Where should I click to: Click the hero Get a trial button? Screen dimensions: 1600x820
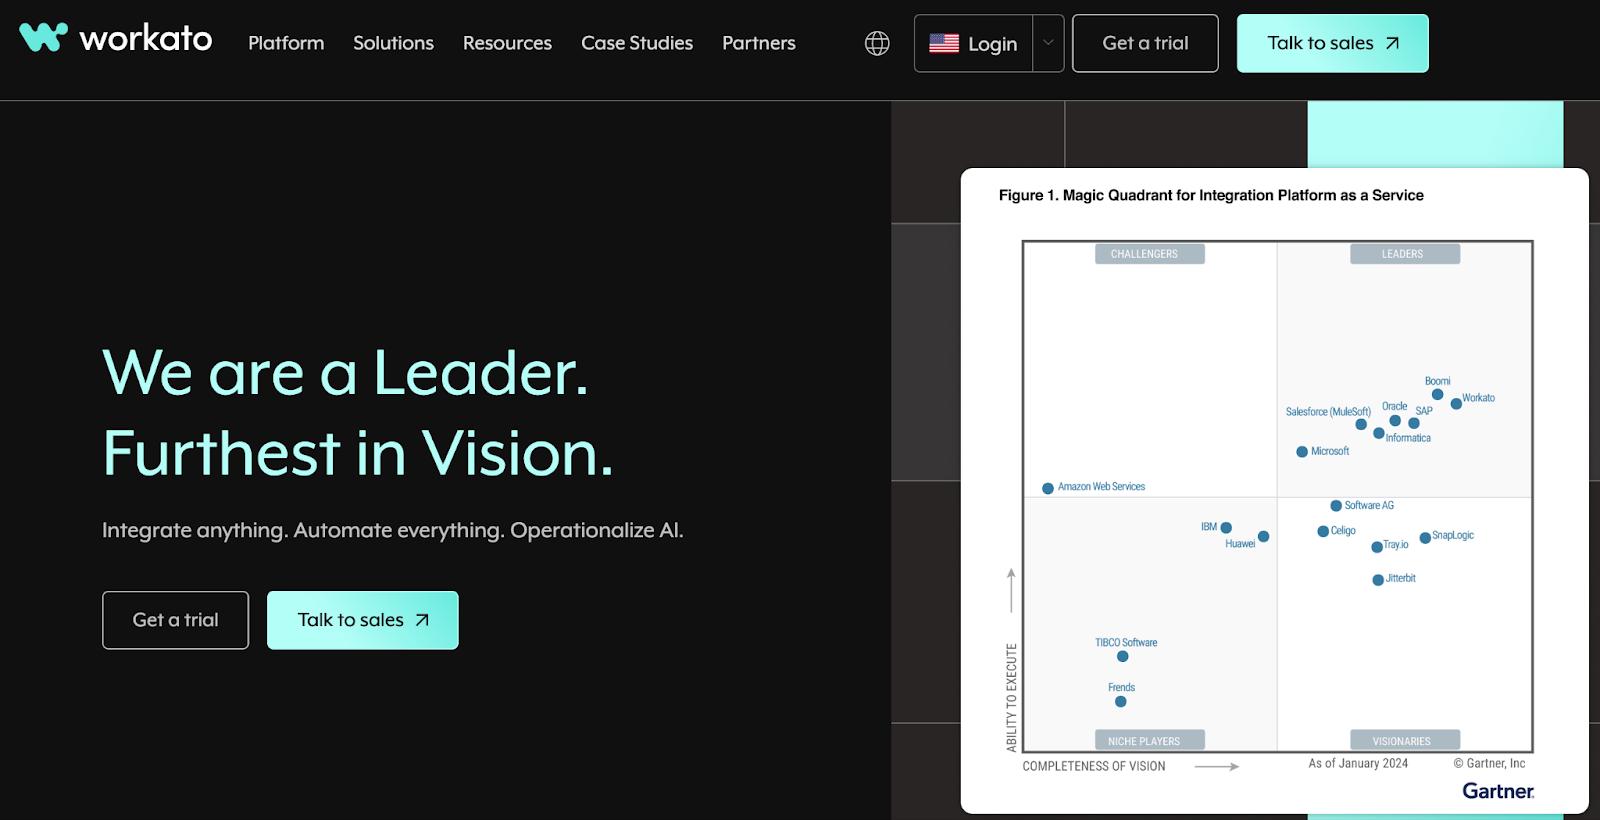pos(175,620)
